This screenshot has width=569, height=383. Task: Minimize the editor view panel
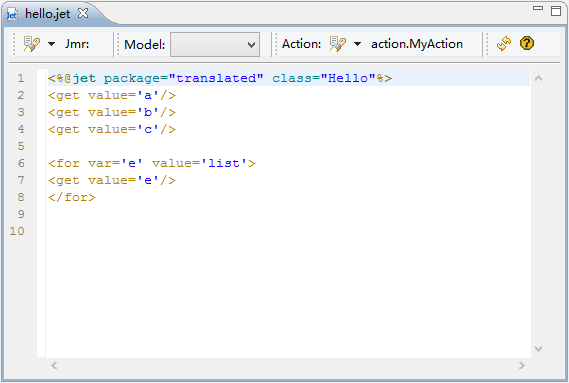pyautogui.click(x=538, y=8)
